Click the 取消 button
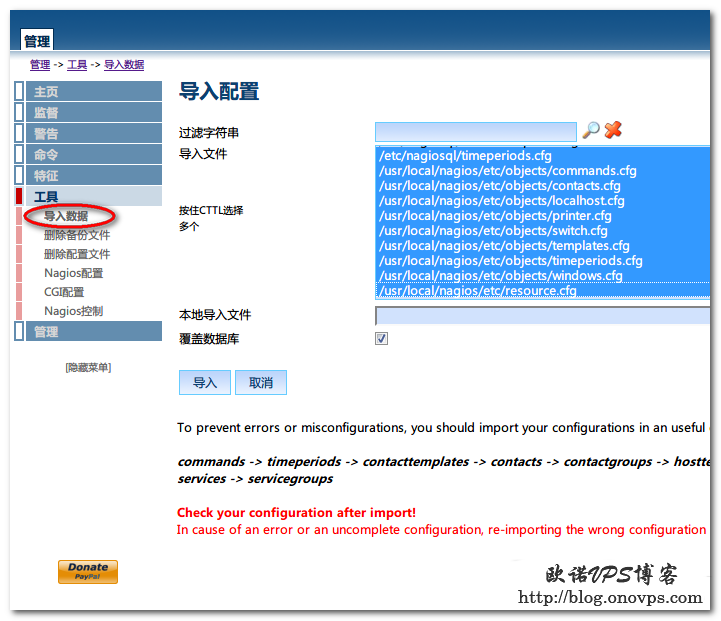The height and width of the screenshot is (621, 721). click(x=261, y=383)
